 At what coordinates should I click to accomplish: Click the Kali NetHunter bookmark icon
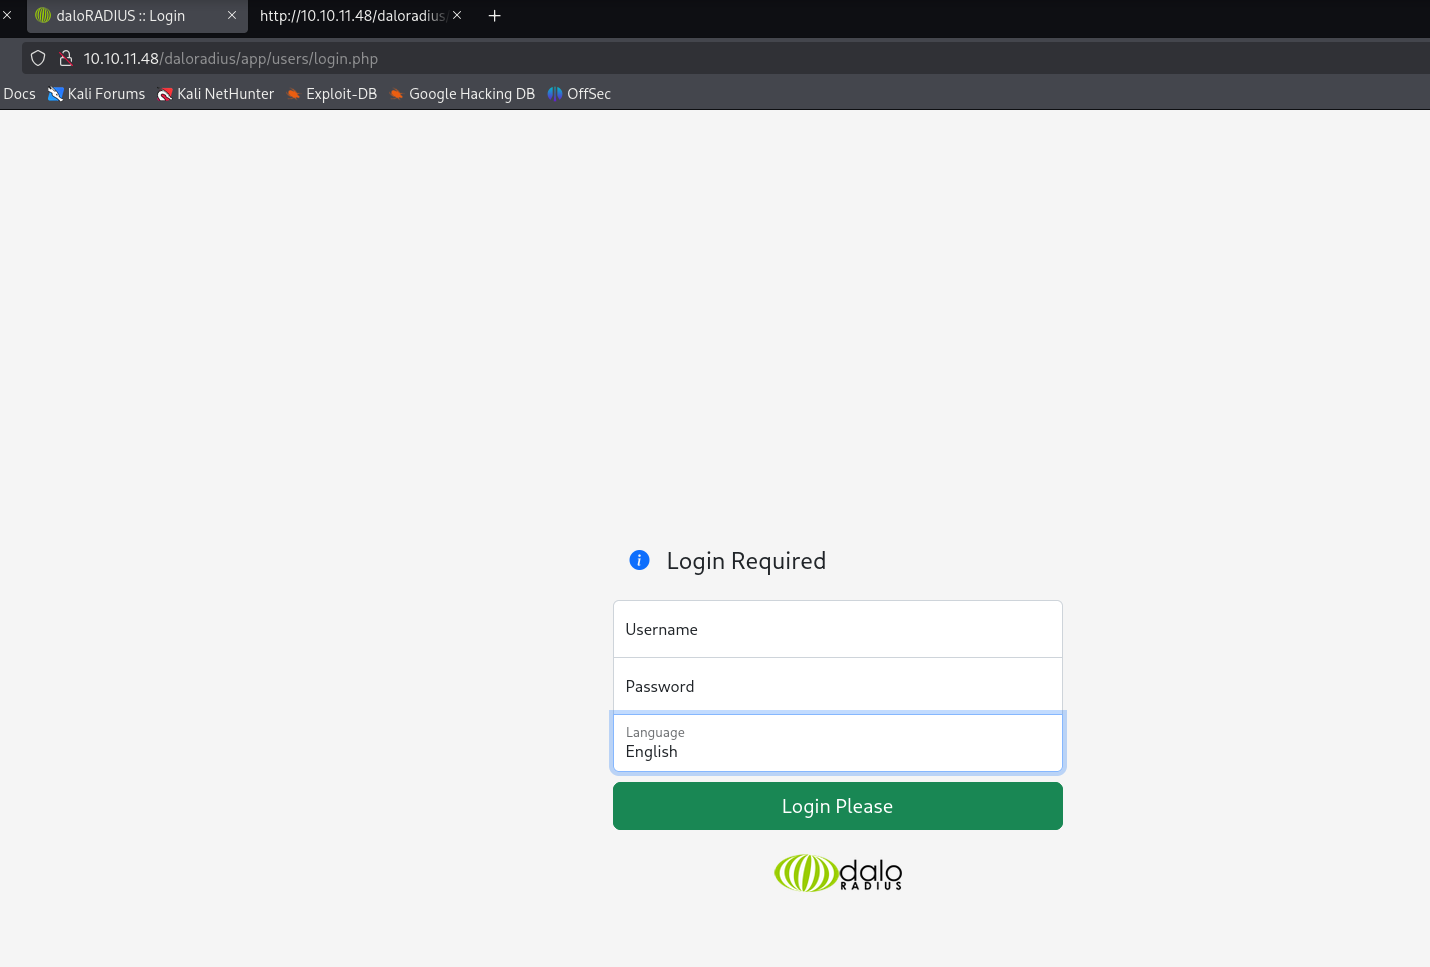(165, 94)
